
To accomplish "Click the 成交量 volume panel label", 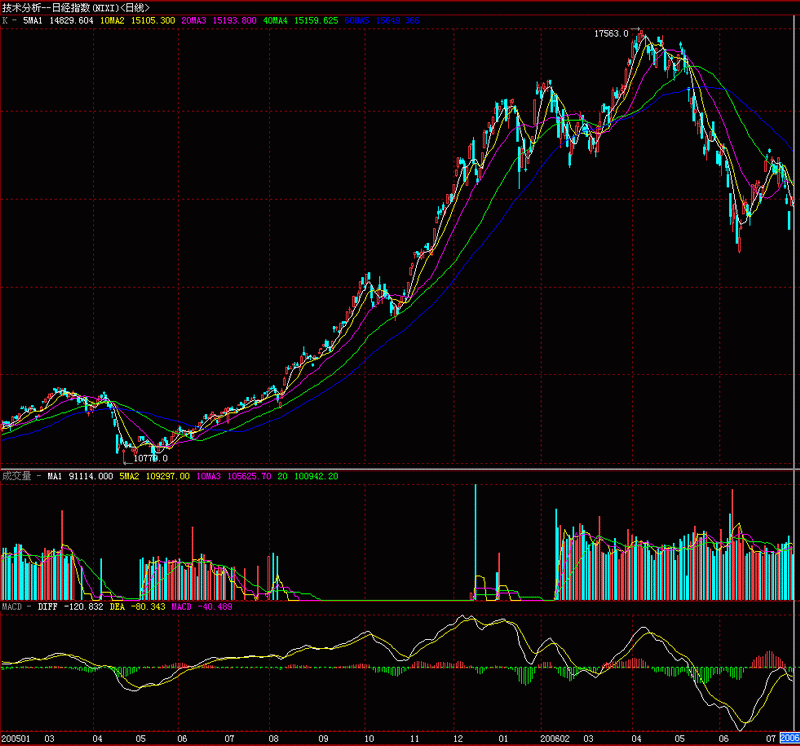I will pos(16,476).
